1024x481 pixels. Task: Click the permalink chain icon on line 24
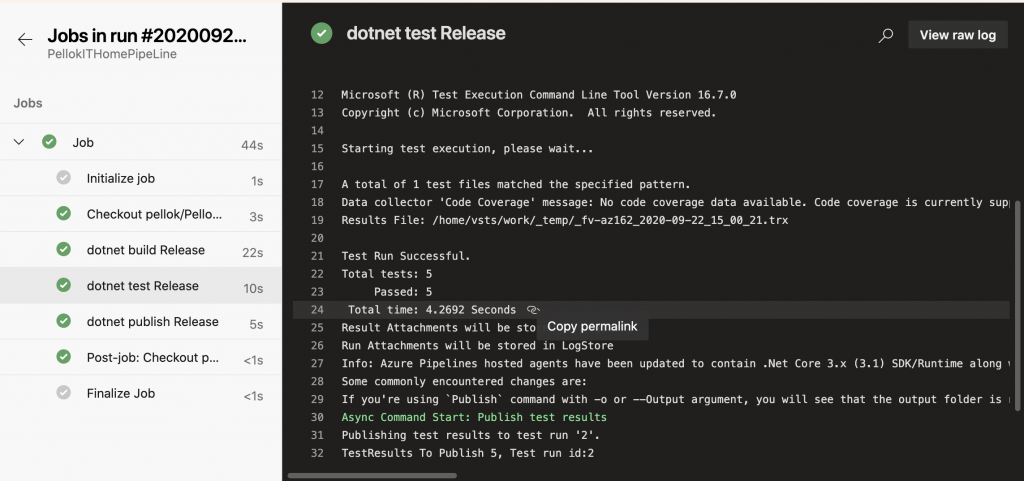(x=533, y=310)
